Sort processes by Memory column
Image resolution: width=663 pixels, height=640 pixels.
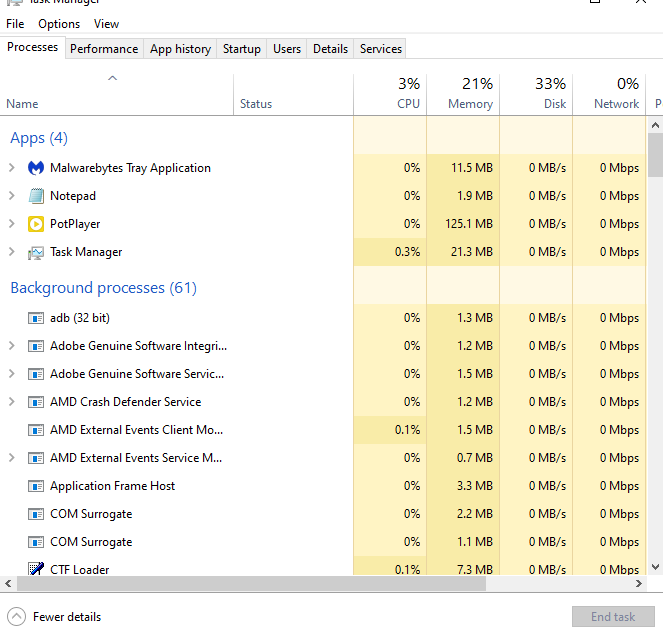click(463, 94)
